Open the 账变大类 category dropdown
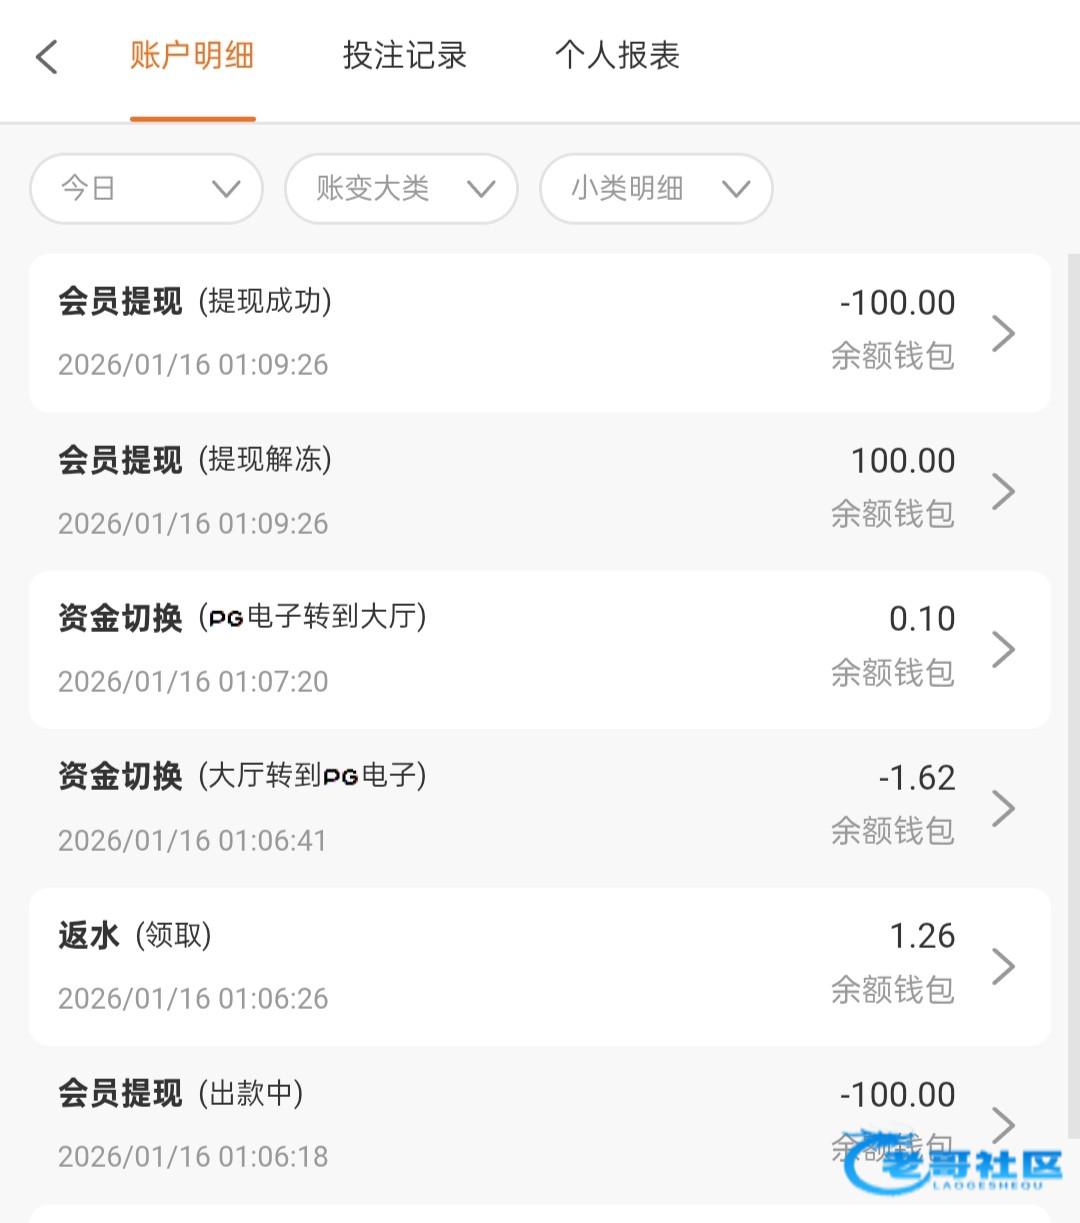This screenshot has height=1223, width=1080. tap(401, 188)
